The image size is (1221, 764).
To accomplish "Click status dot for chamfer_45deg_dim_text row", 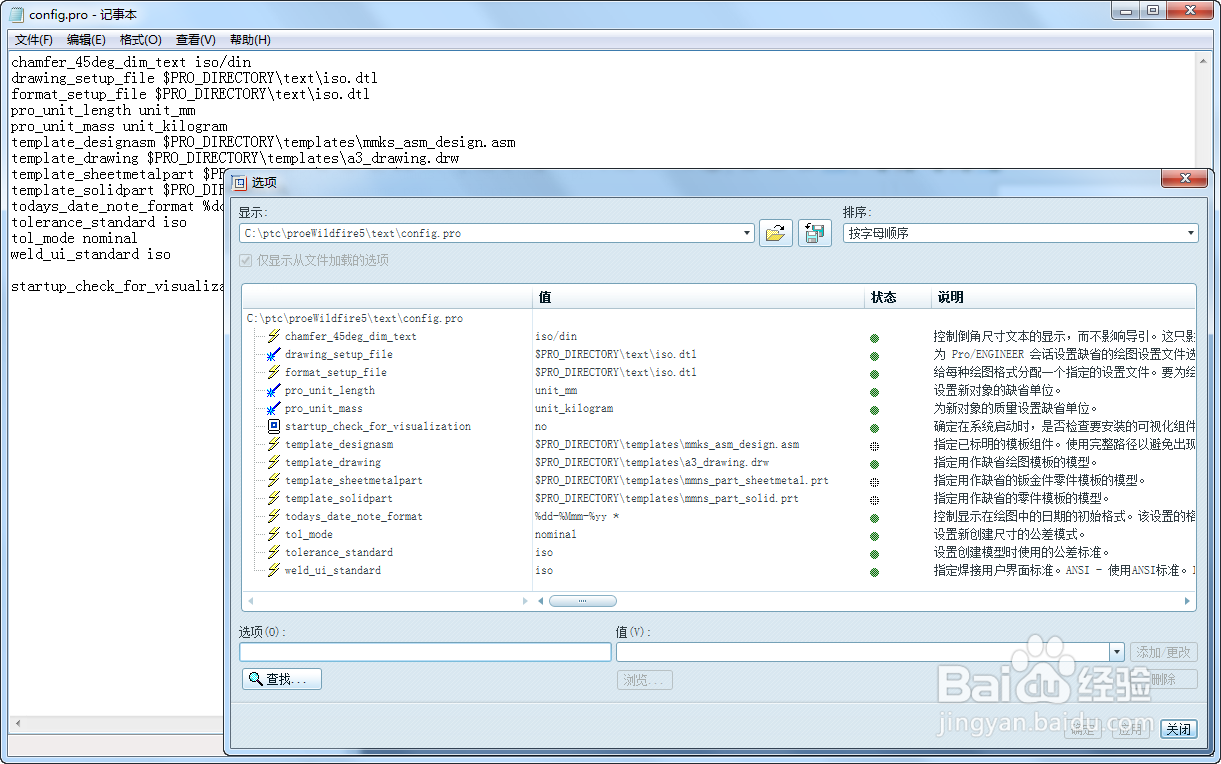I will [x=874, y=338].
